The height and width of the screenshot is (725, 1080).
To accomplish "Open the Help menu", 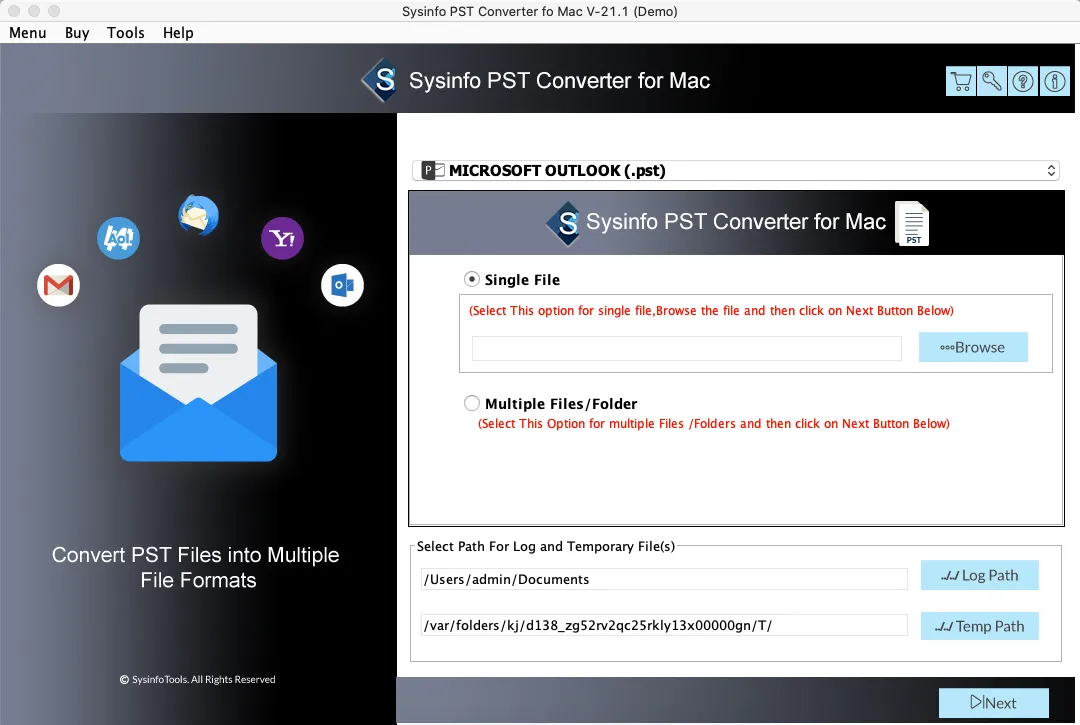I will (178, 33).
